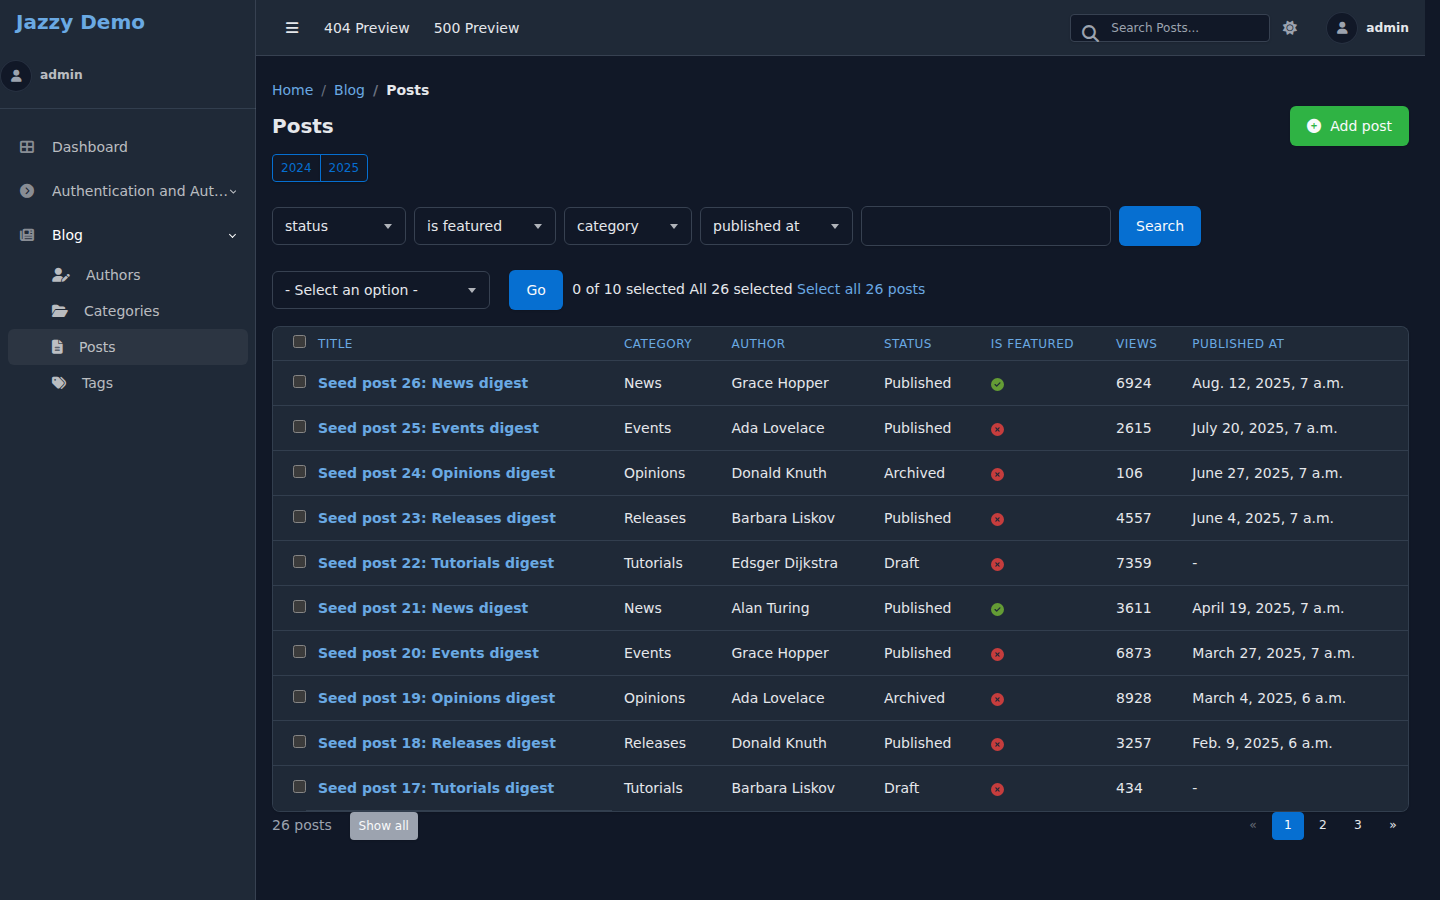Open the 404 Preview menu item
1440x900 pixels.
point(367,28)
